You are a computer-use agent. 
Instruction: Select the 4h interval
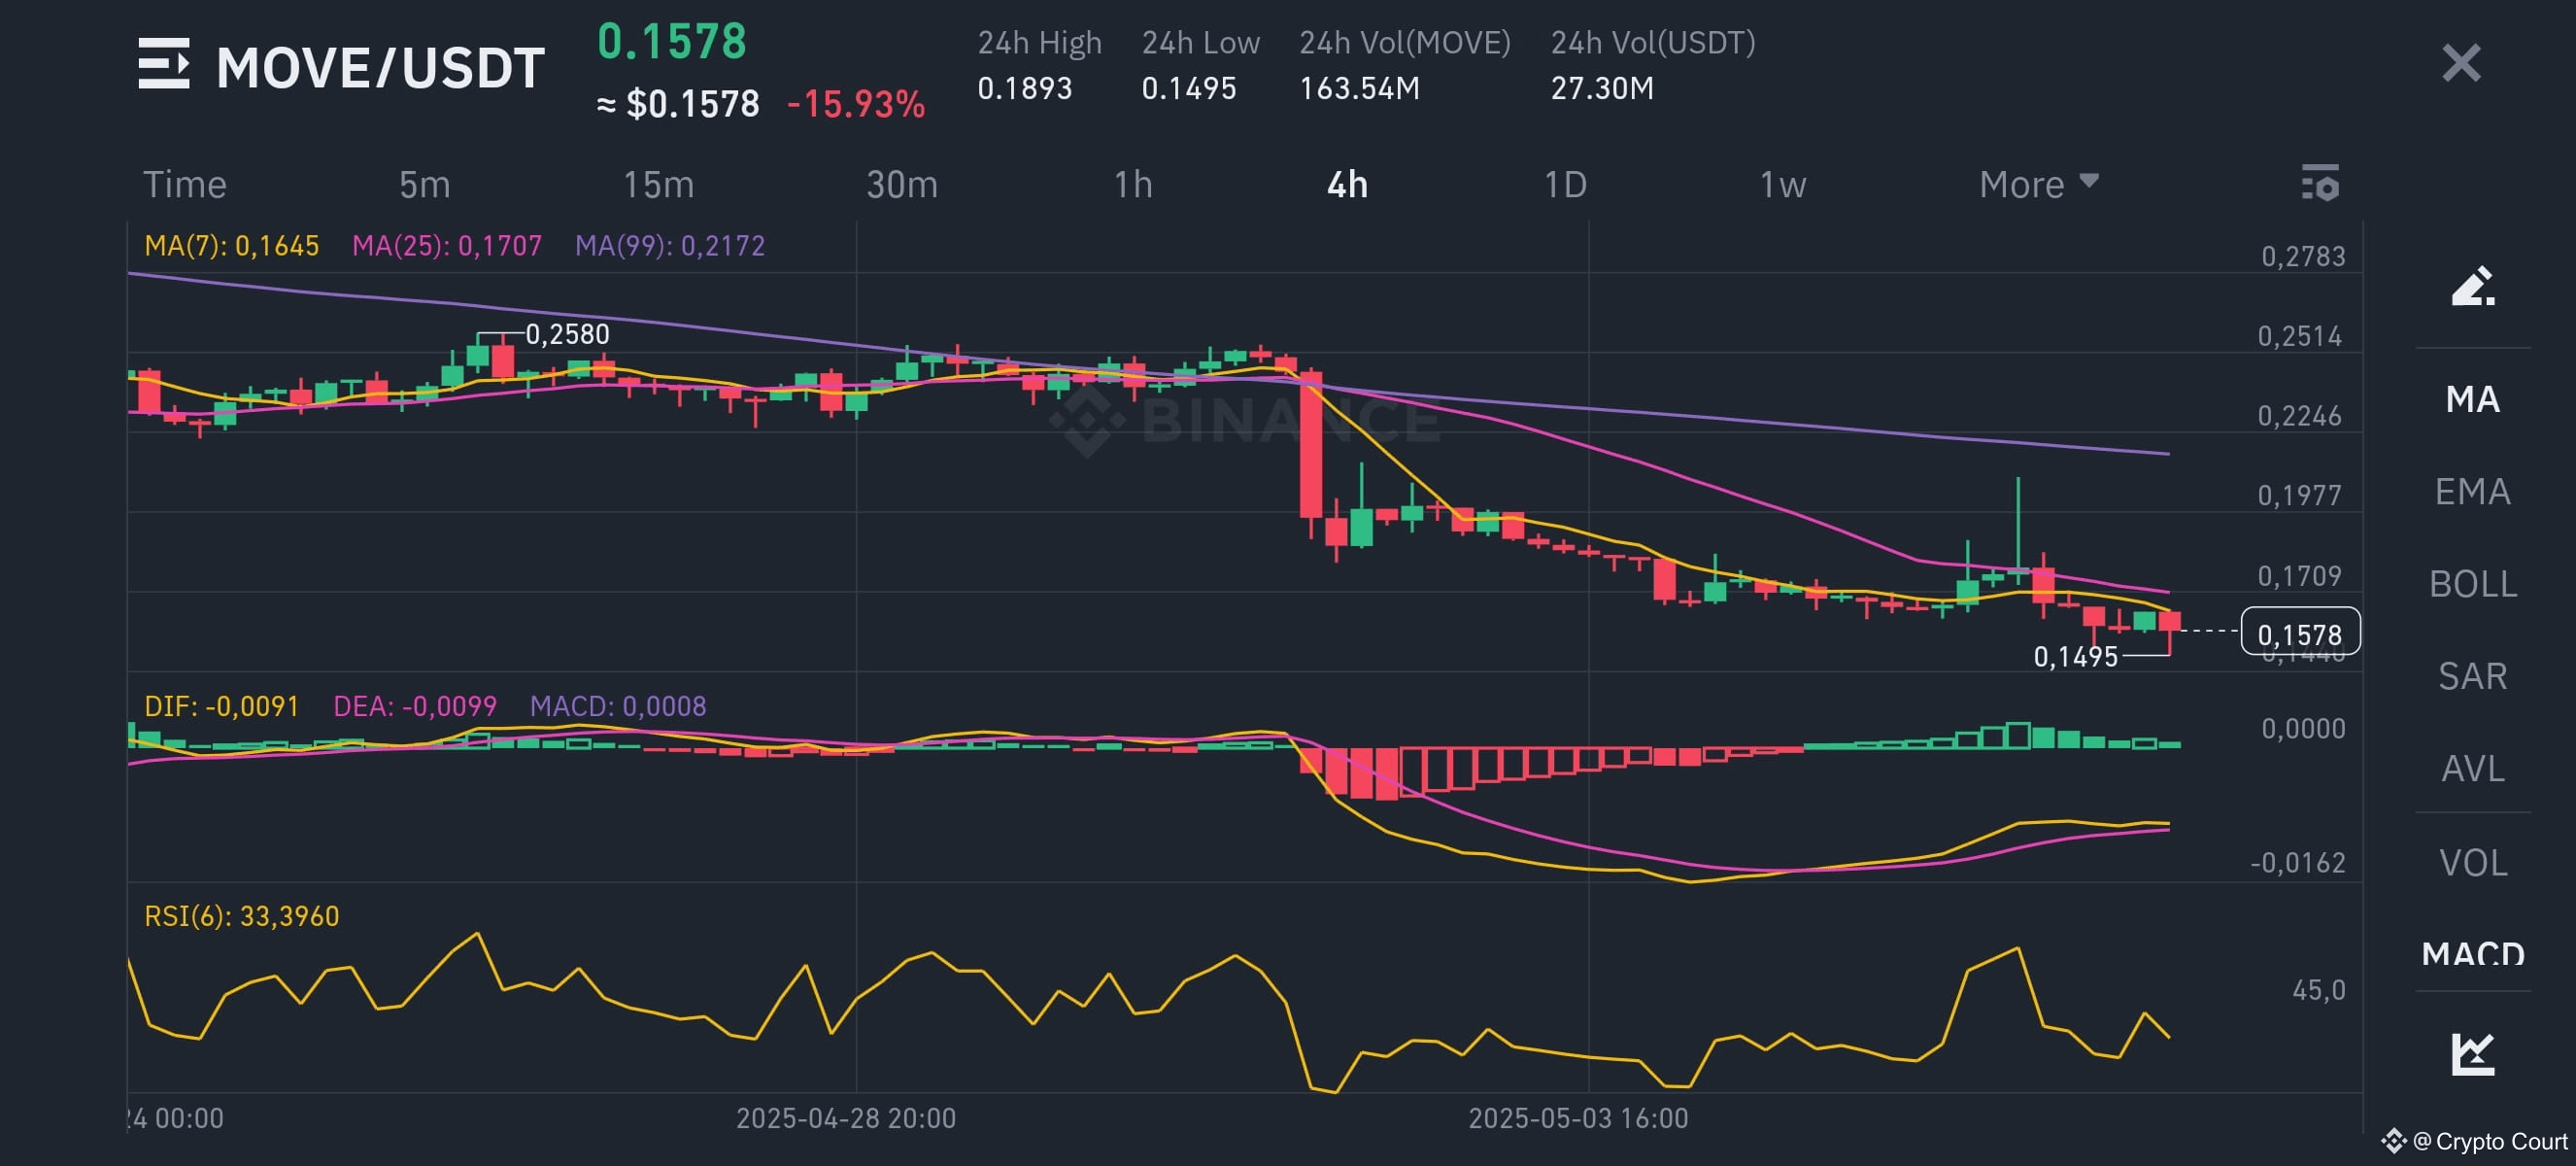point(1347,185)
